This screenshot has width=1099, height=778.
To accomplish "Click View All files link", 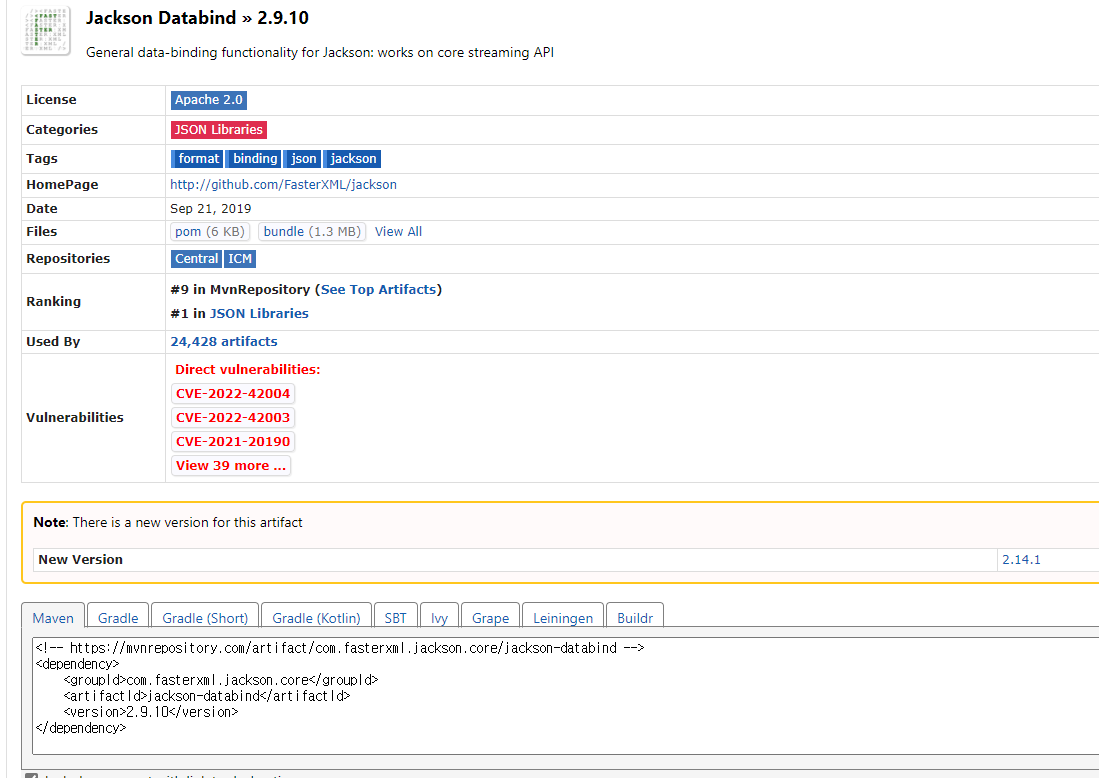I will [x=398, y=232].
